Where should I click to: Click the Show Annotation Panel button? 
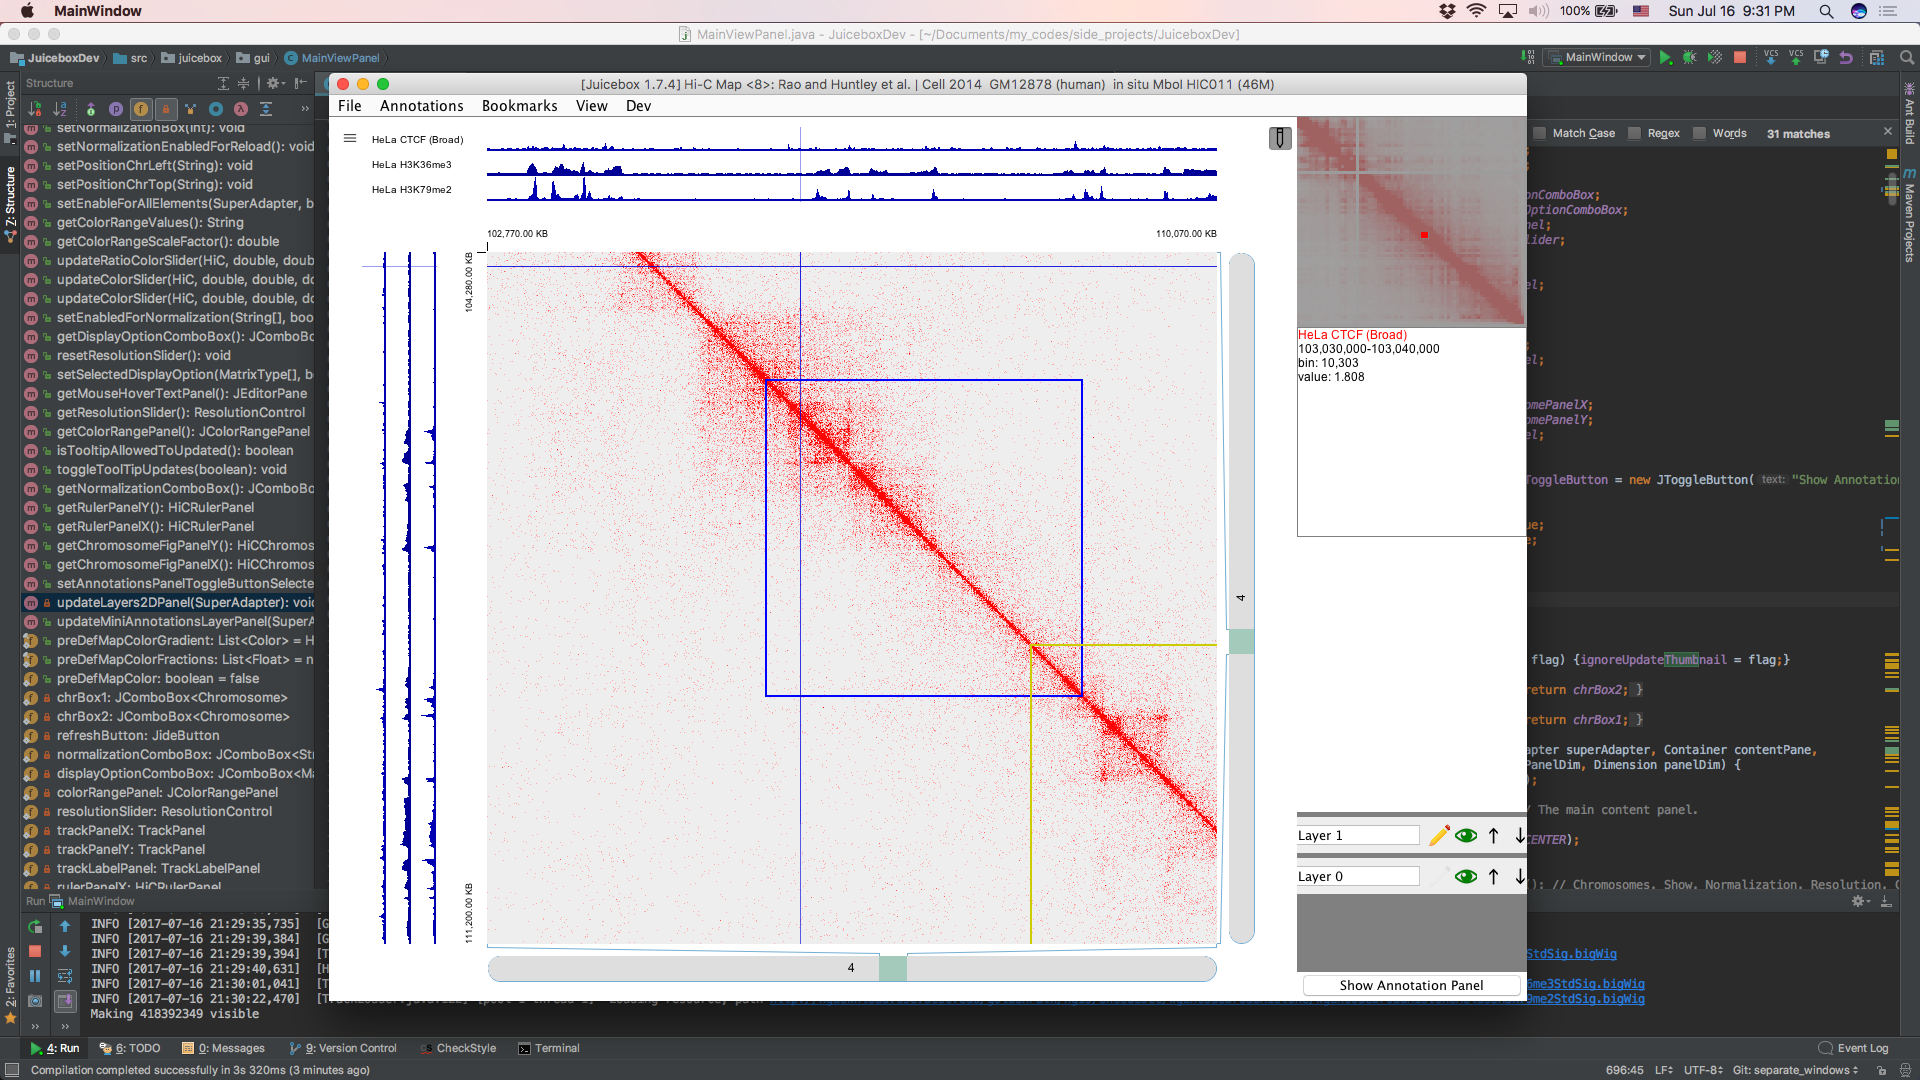[1411, 985]
